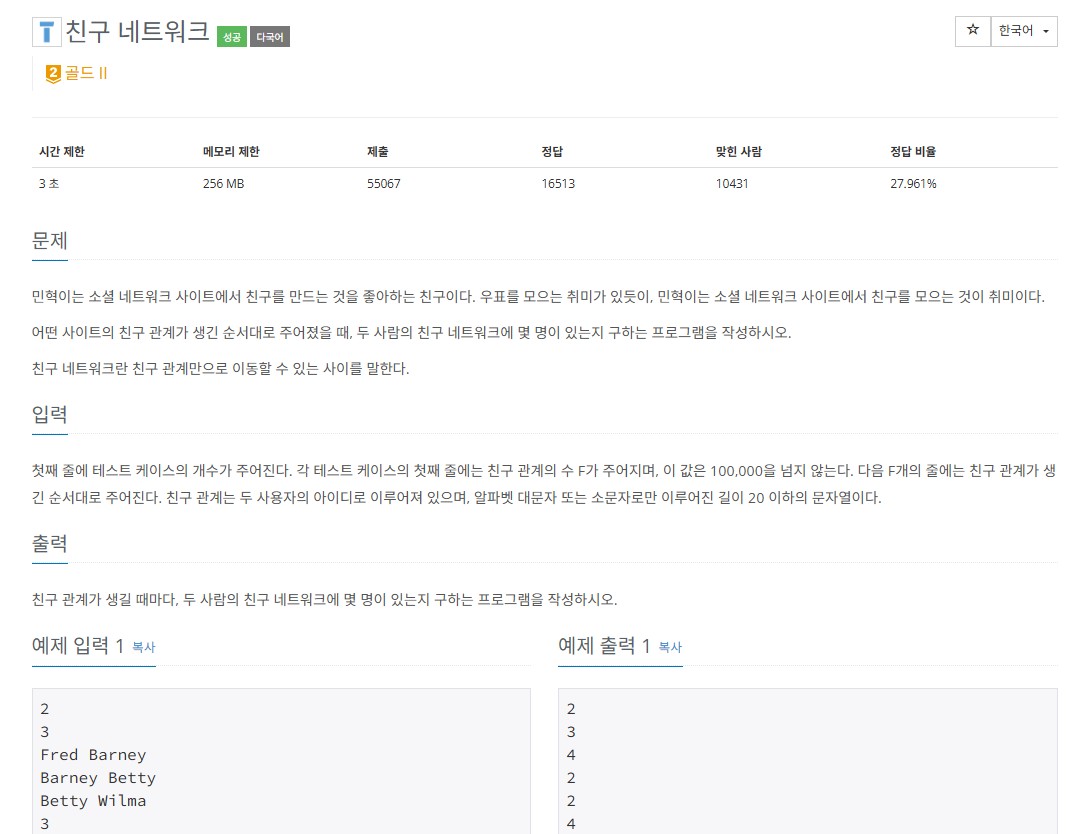Image resolution: width=1086 pixels, height=834 pixels.
Task: Click the 친구 네트워크 title text
Action: [137, 32]
